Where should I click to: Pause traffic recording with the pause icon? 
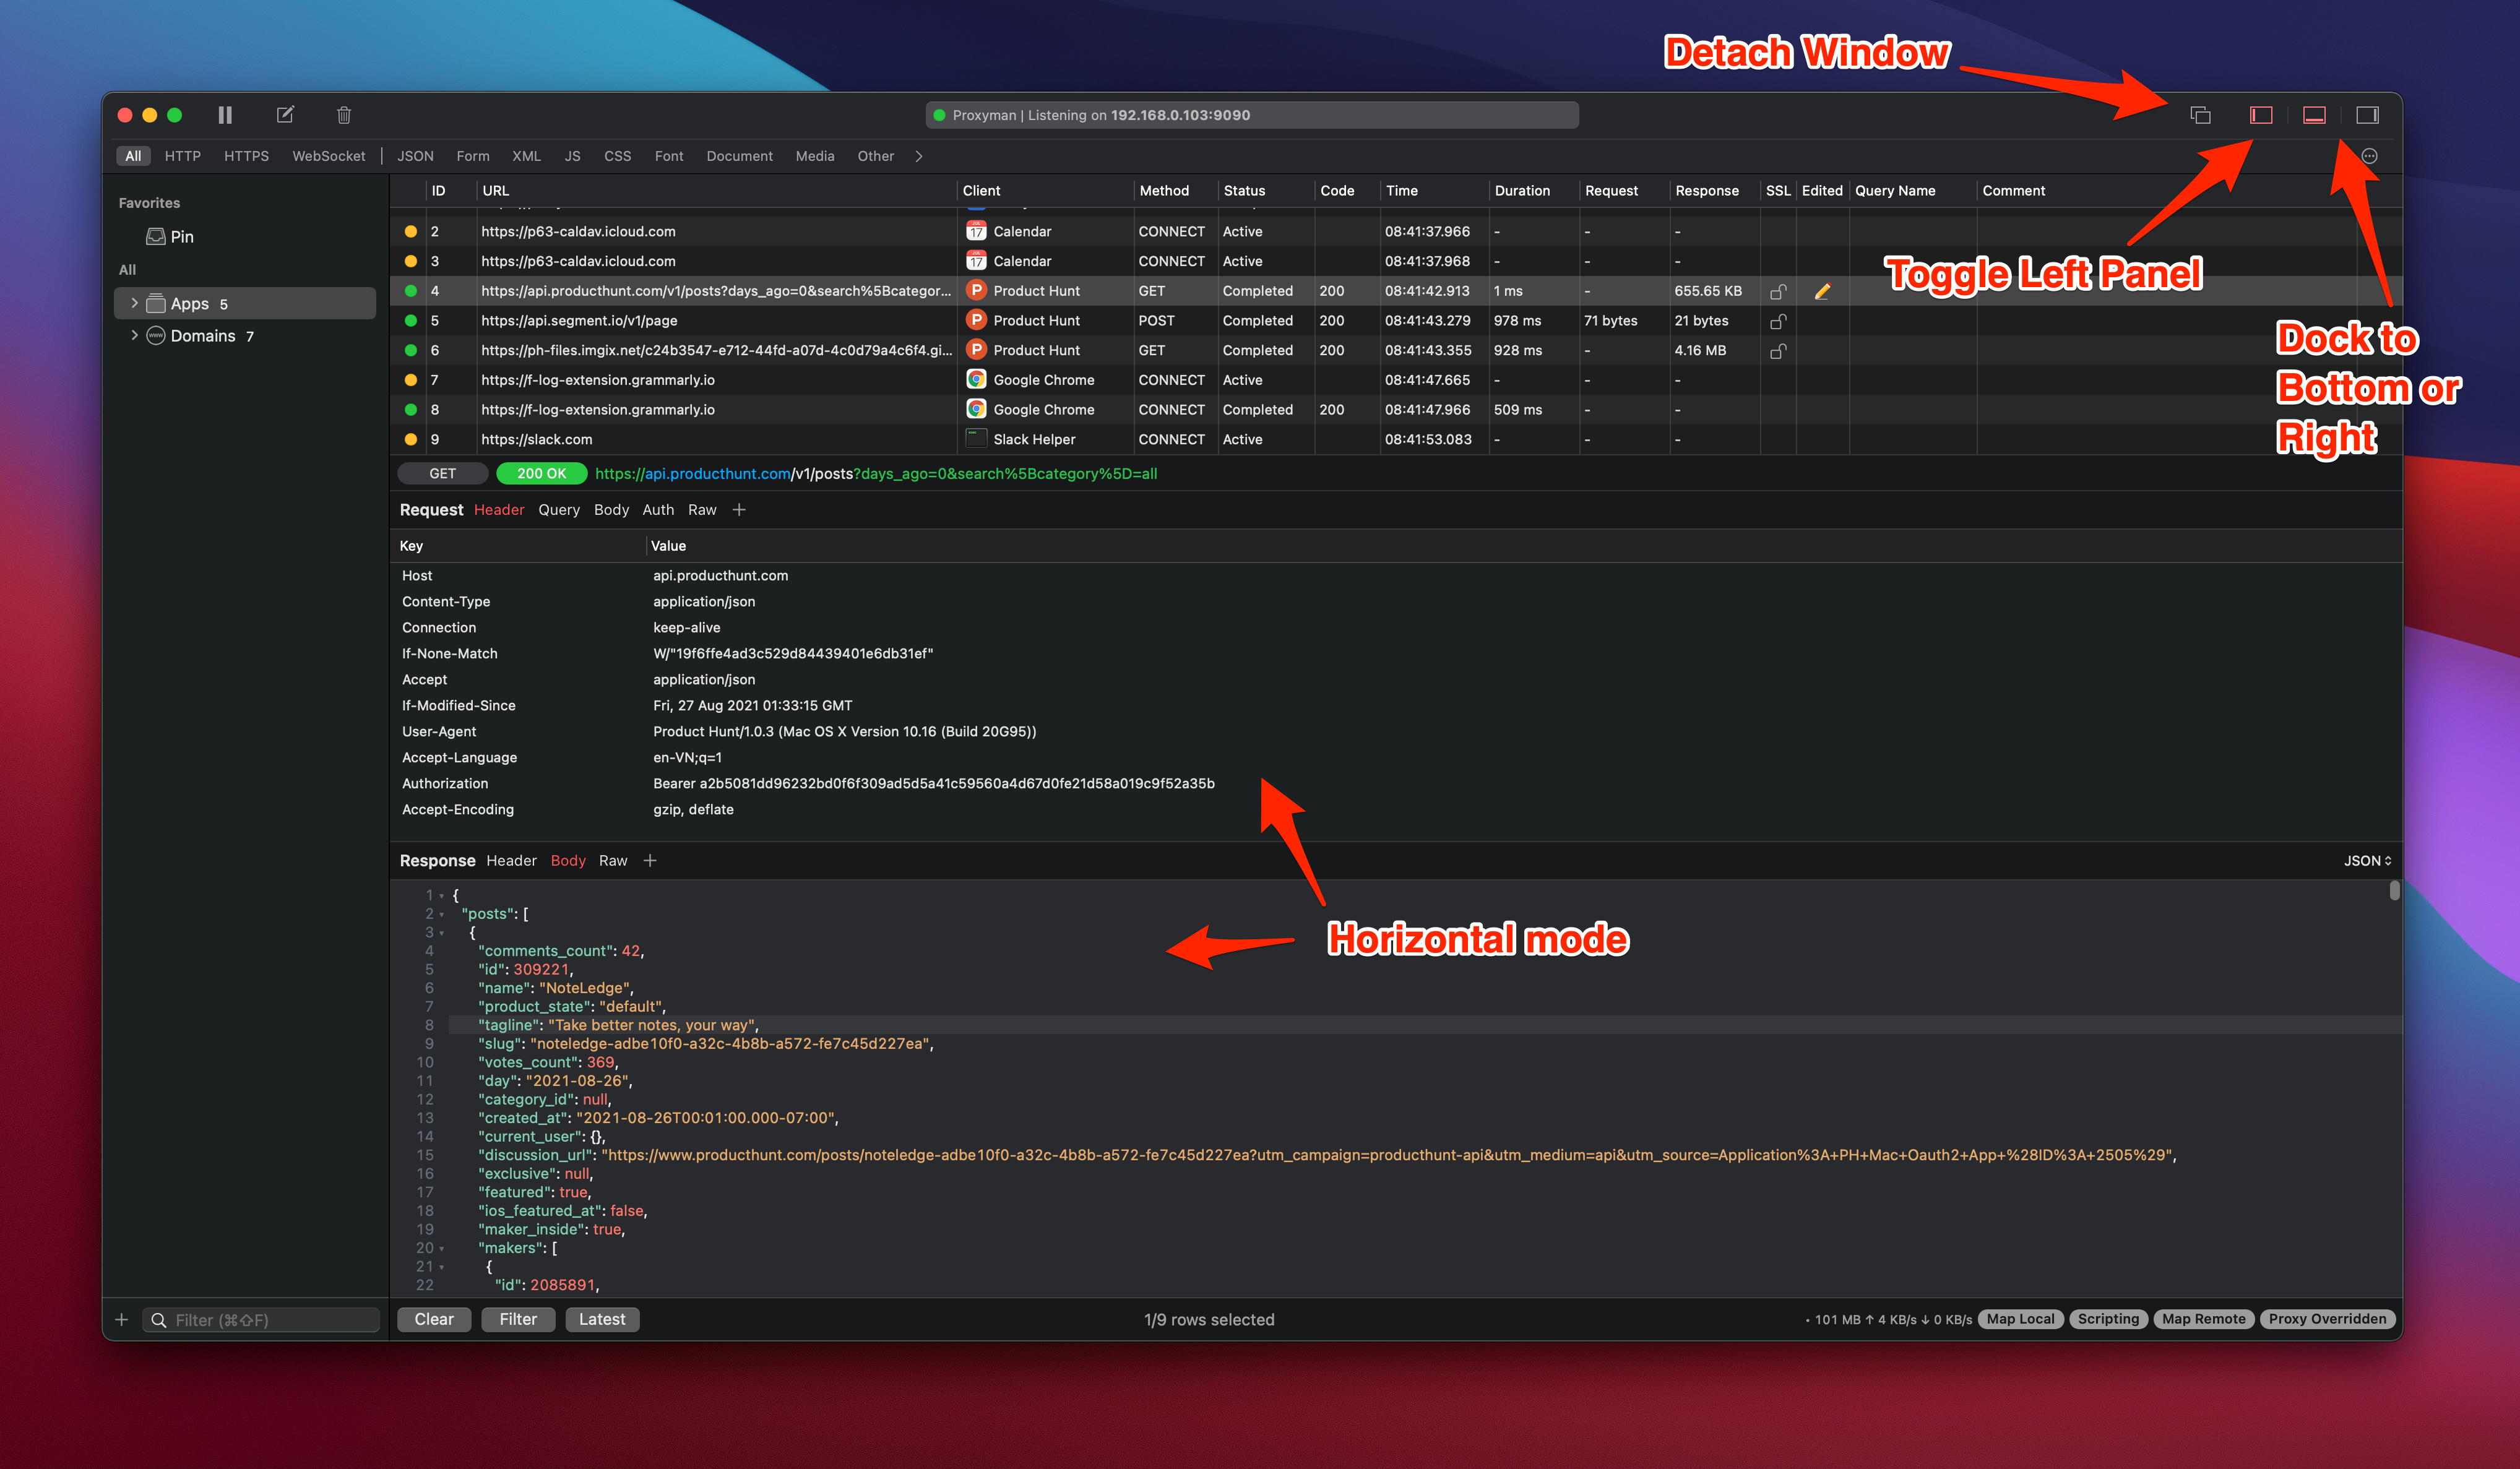tap(225, 115)
